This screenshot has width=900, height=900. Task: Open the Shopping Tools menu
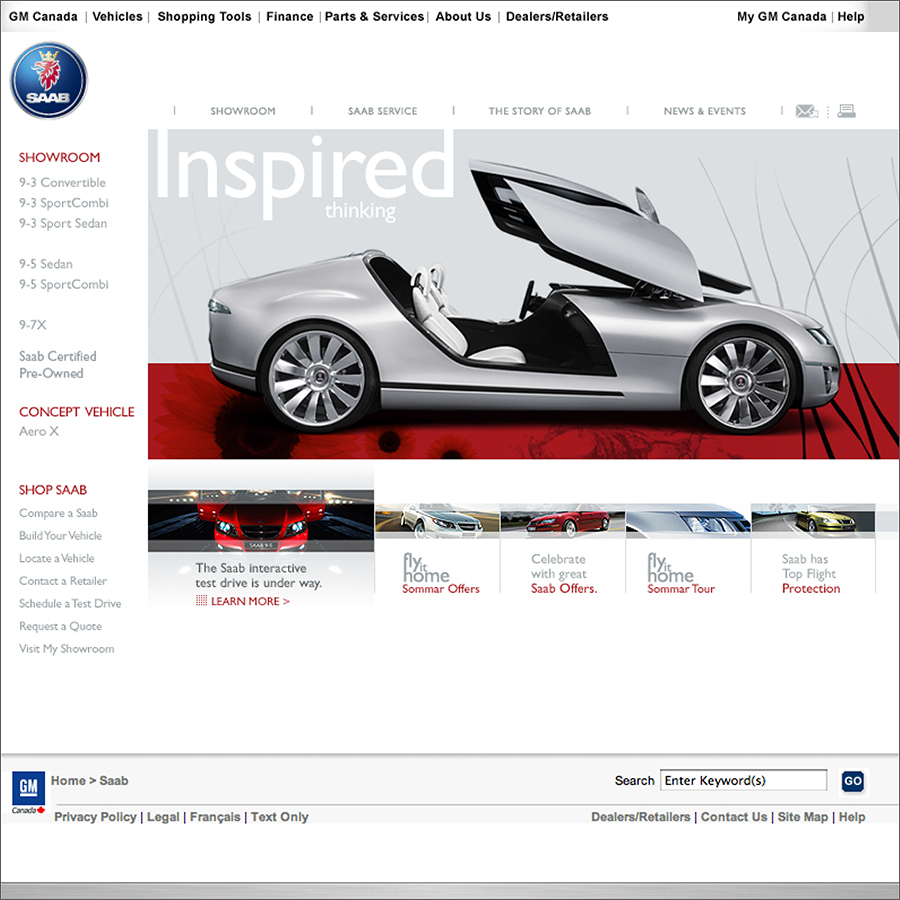pos(204,17)
